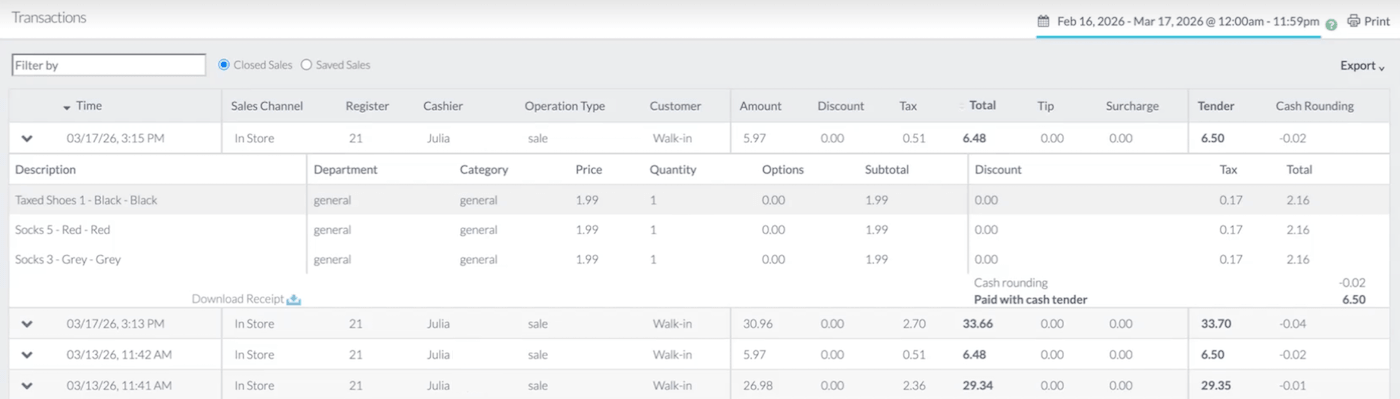
Task: Sort by the Operation Type column header
Action: pos(565,106)
